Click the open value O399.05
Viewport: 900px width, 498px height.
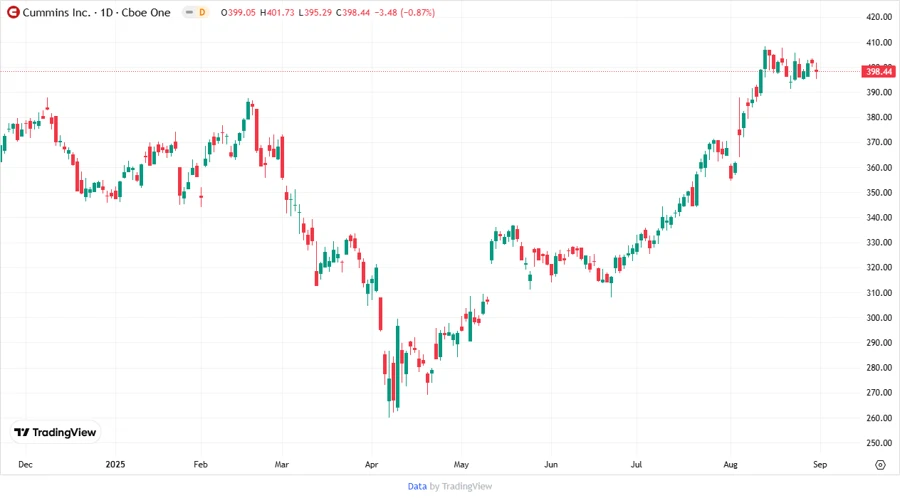(238, 13)
